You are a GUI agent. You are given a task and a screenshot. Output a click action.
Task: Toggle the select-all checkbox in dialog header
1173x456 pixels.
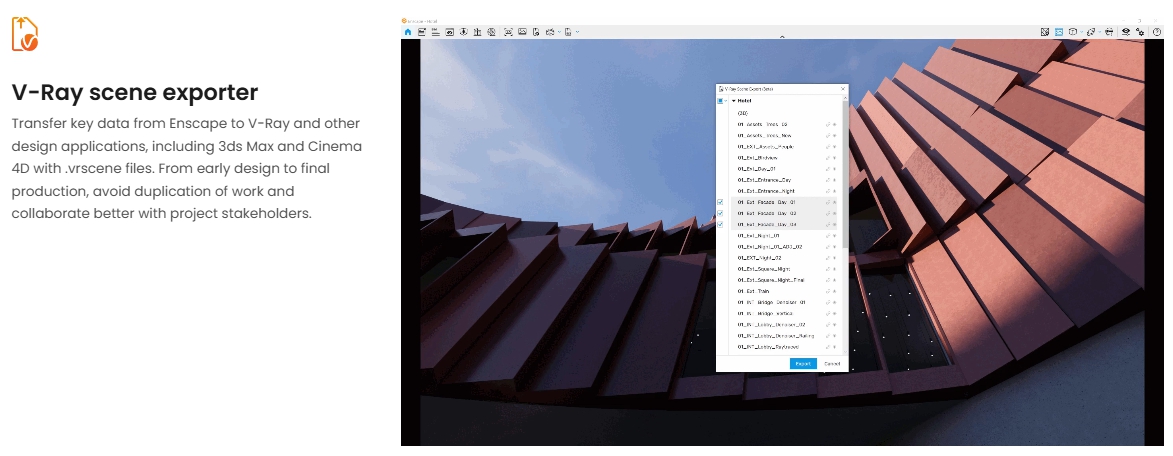(x=720, y=101)
